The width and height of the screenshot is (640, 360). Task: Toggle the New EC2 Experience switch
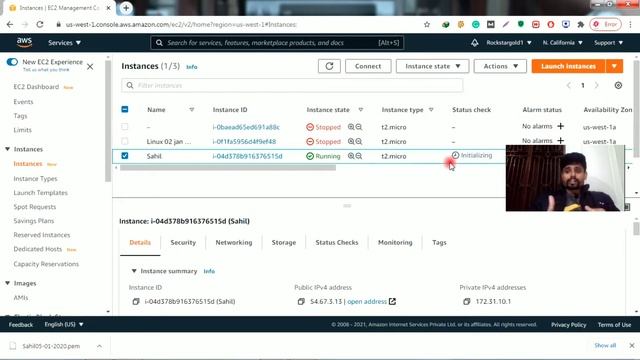pos(12,62)
